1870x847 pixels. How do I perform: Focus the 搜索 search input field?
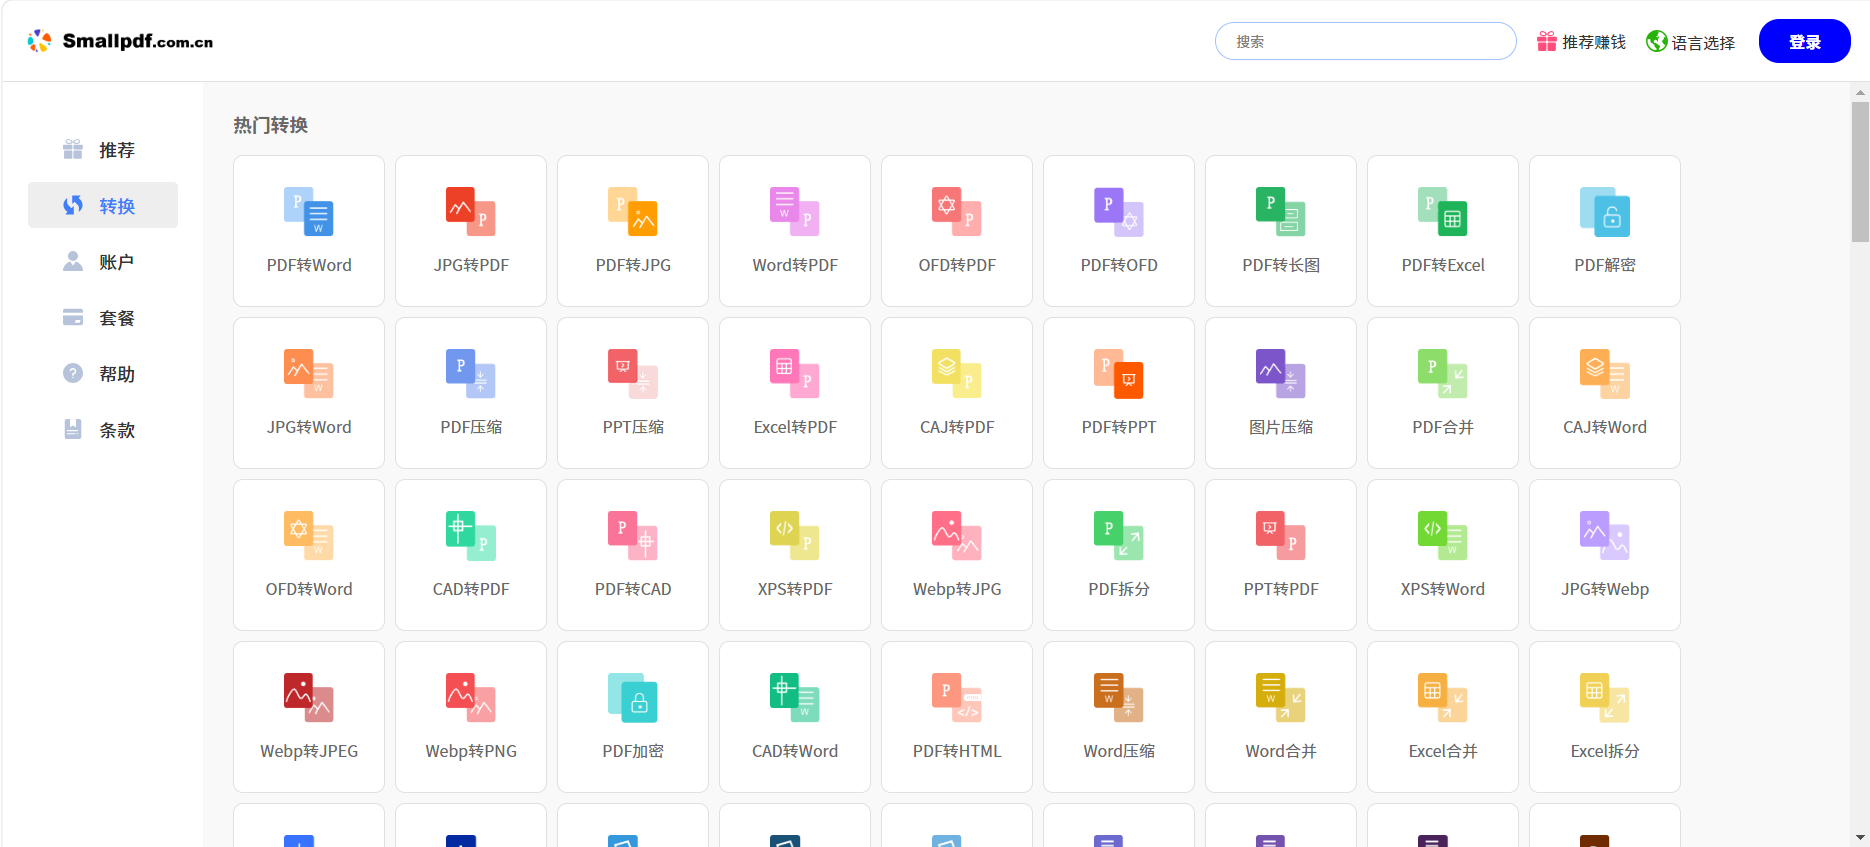click(x=1365, y=42)
